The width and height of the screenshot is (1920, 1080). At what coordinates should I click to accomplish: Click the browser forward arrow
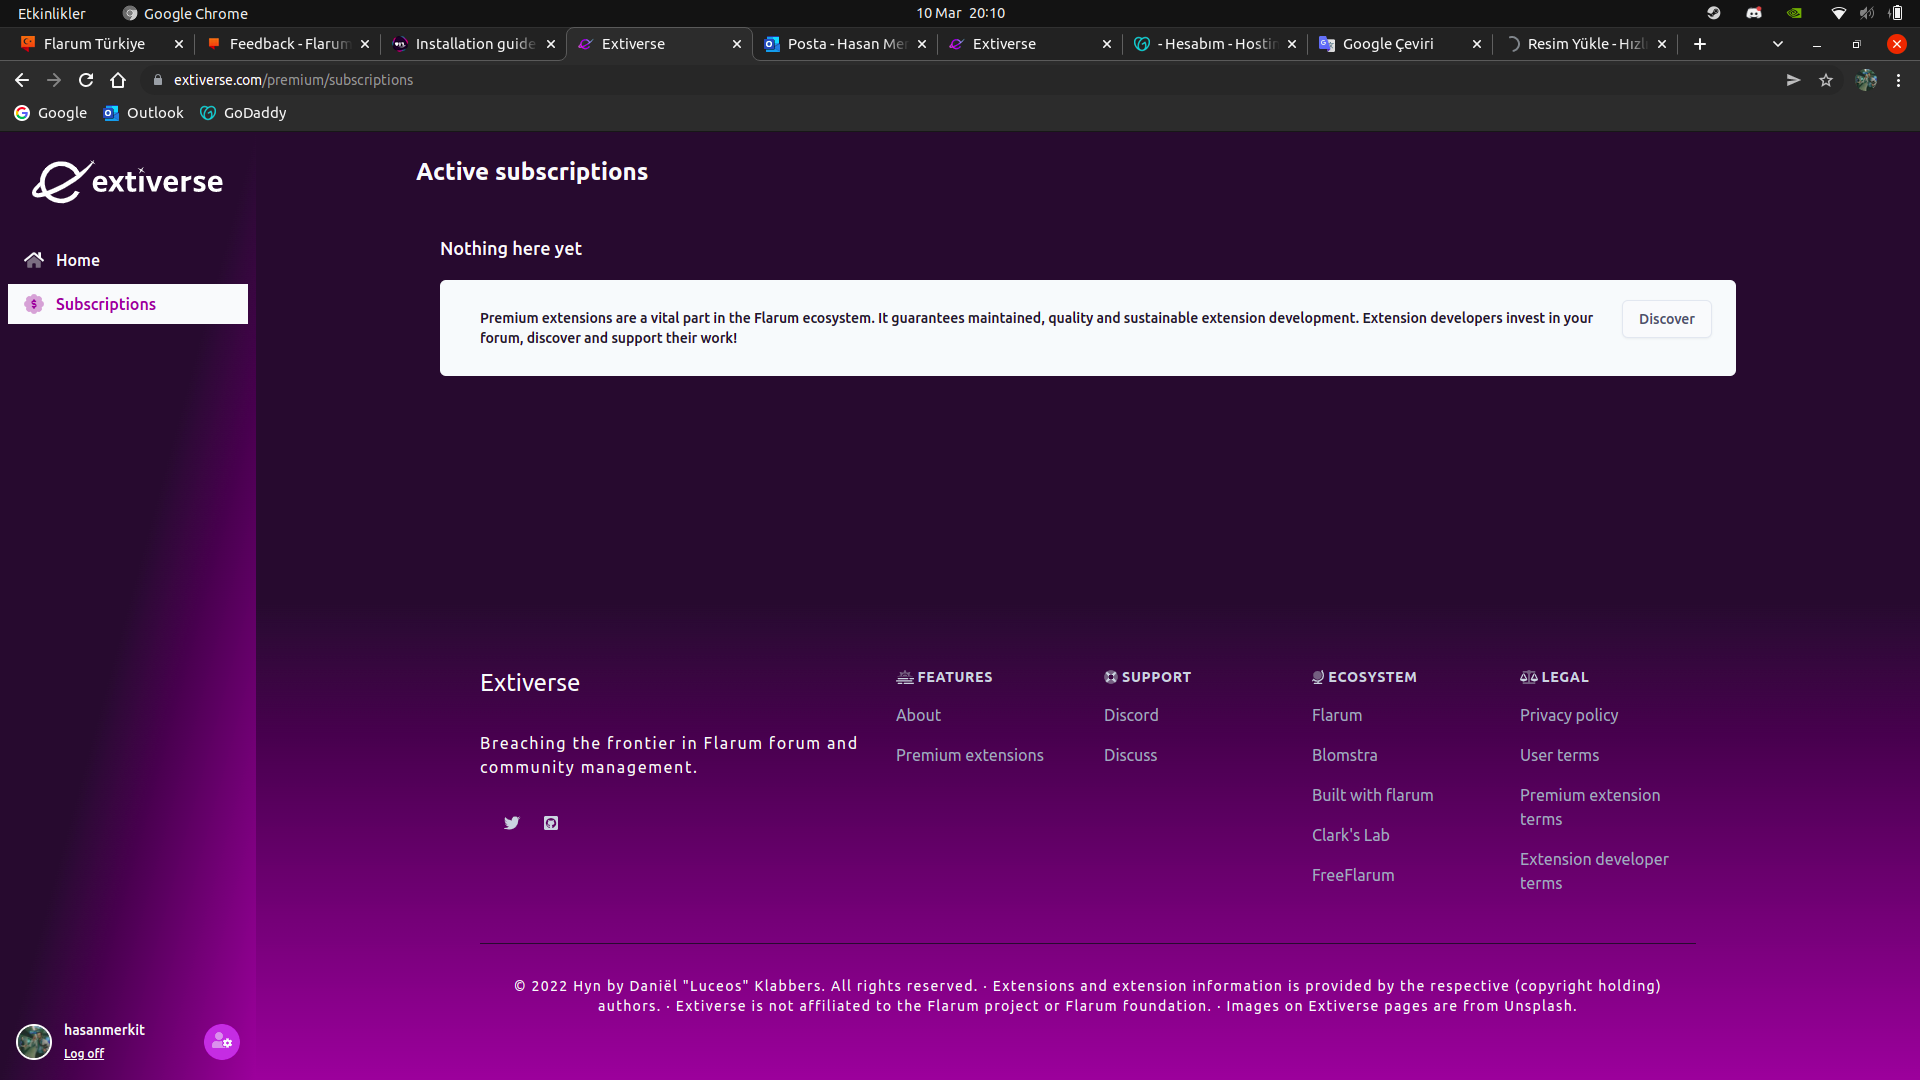click(54, 80)
